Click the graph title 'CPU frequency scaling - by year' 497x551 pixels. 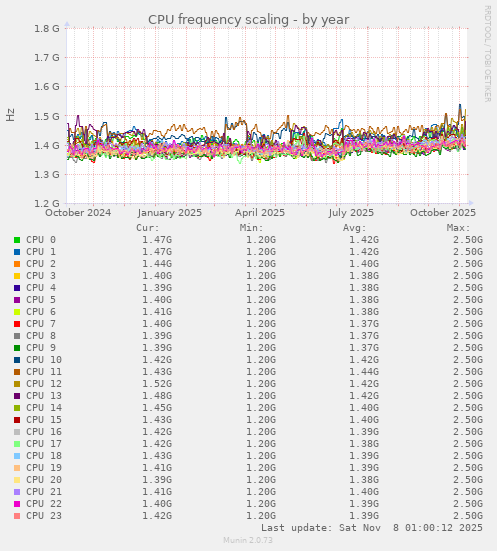pyautogui.click(x=248, y=20)
